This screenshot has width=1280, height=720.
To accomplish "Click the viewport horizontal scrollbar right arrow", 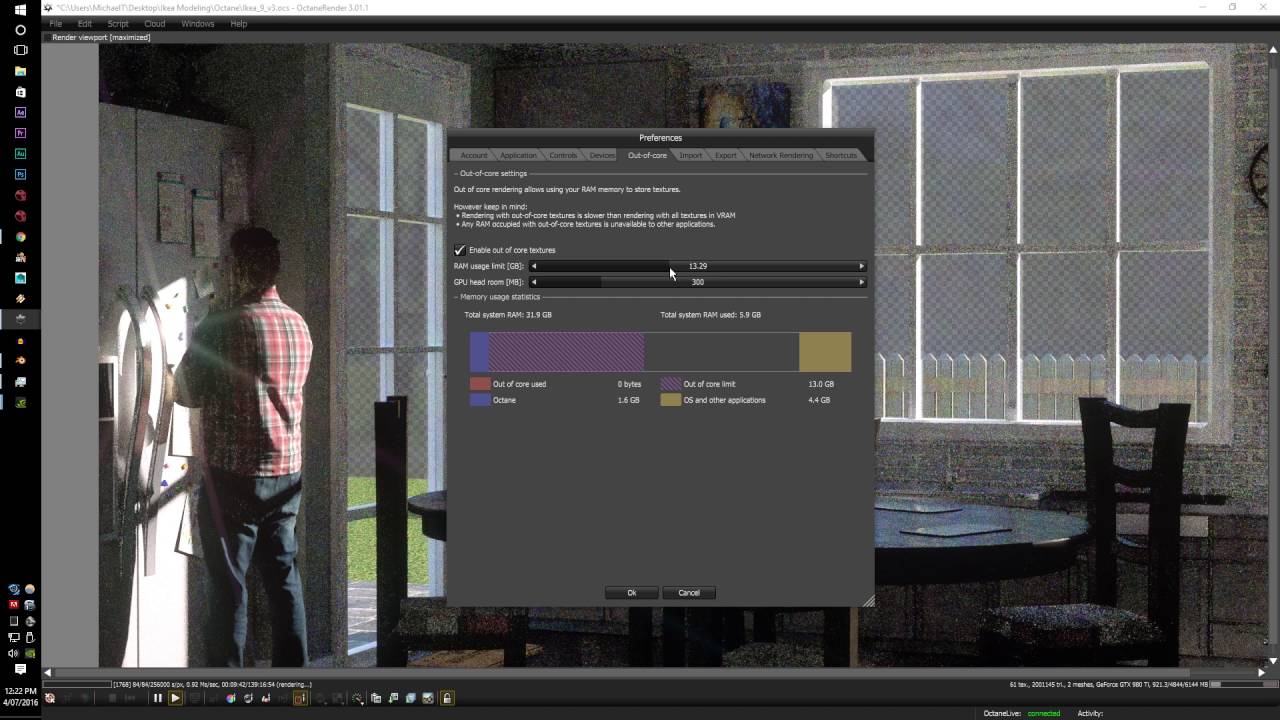I will (1261, 672).
